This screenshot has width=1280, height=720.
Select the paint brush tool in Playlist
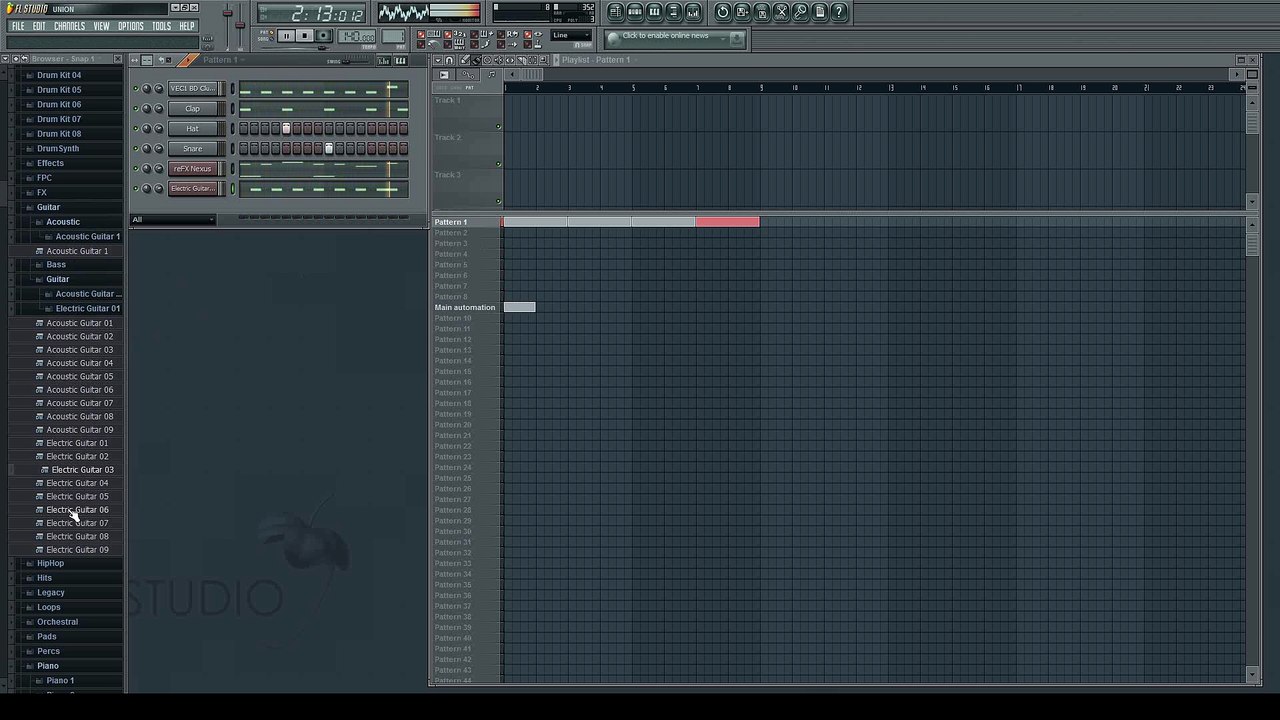(x=476, y=59)
